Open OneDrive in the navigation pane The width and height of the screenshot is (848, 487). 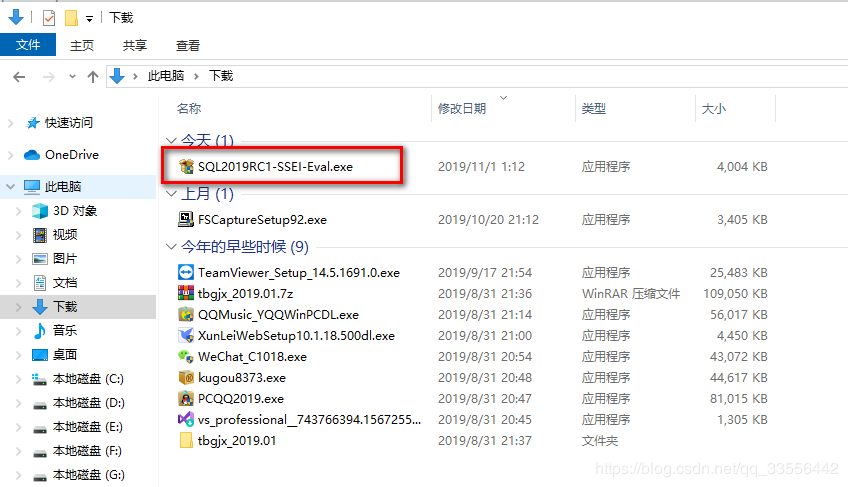(x=71, y=155)
